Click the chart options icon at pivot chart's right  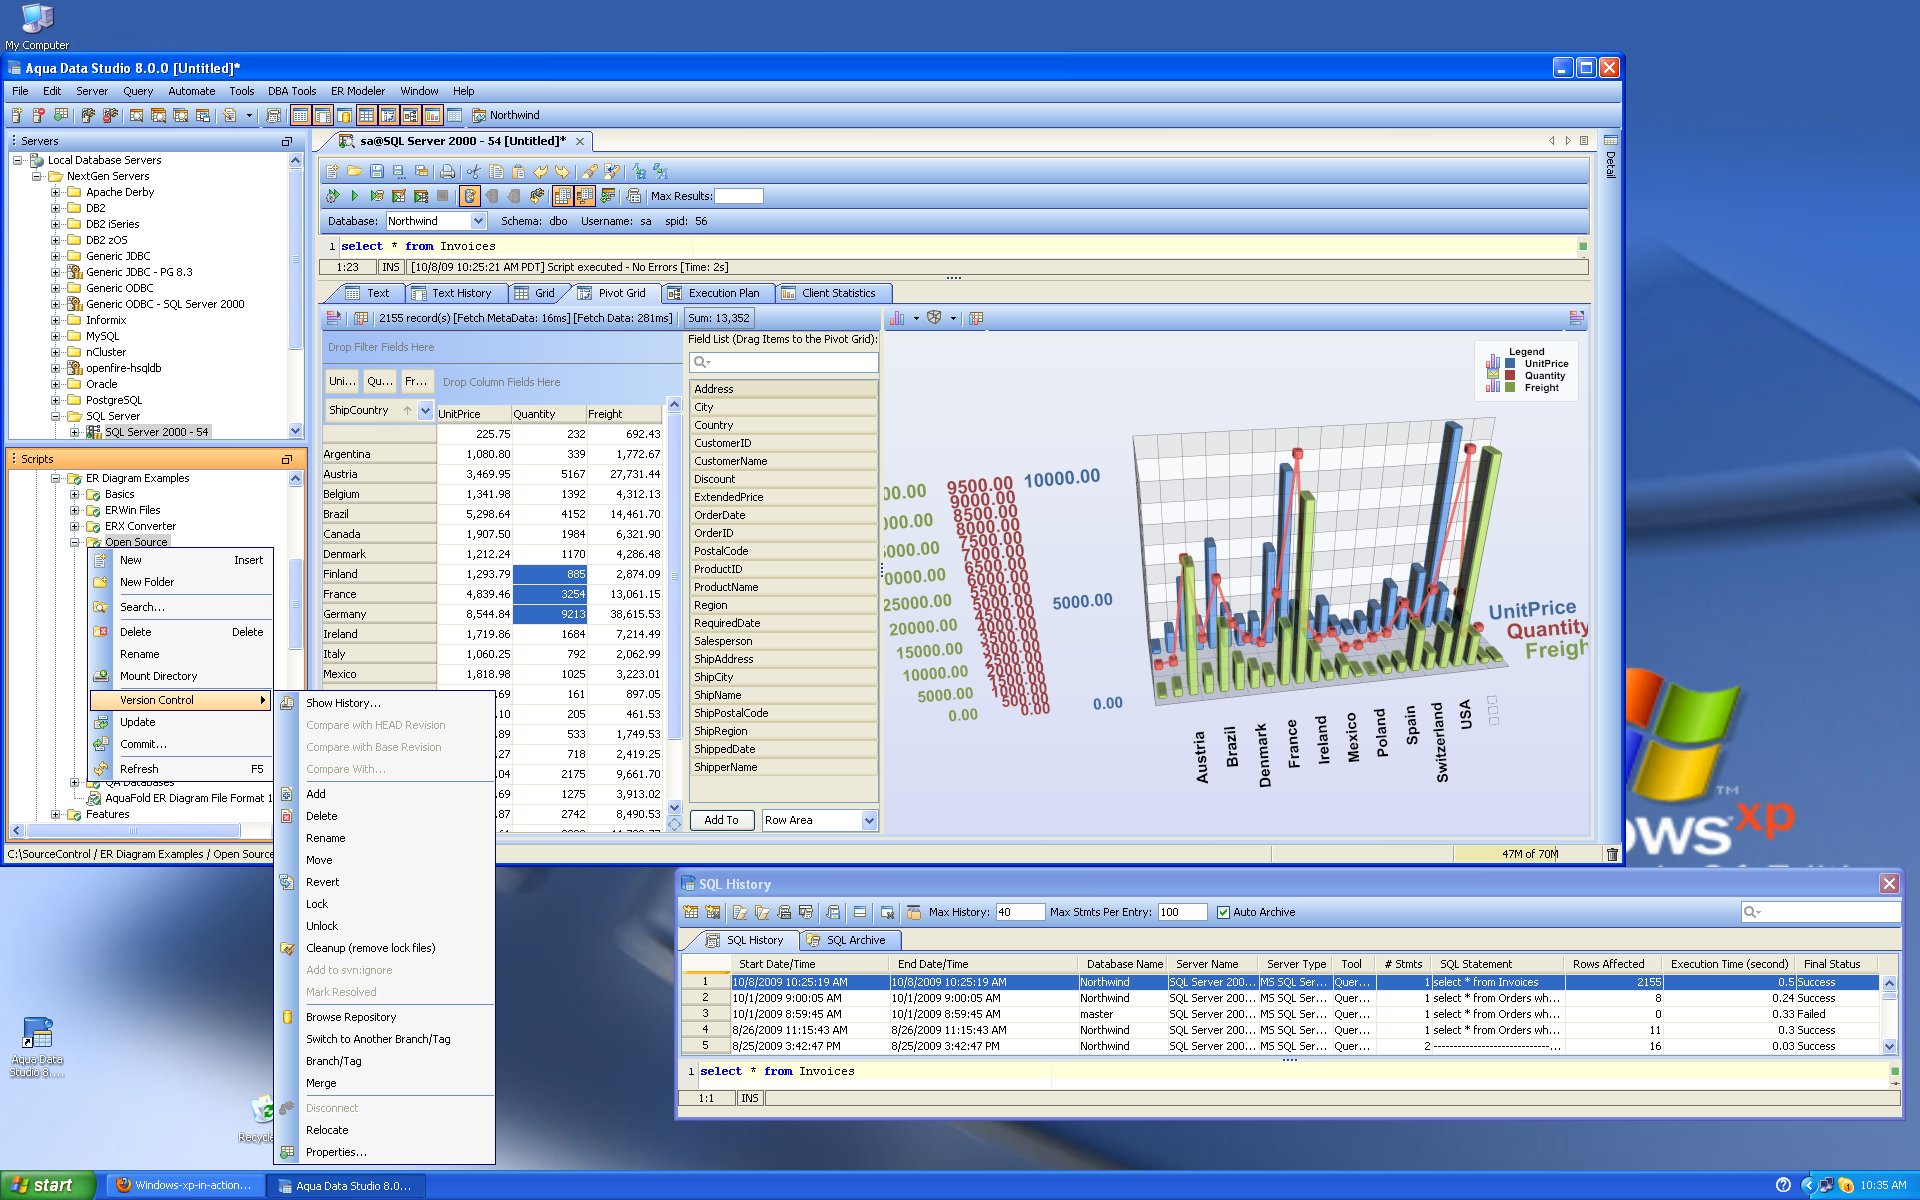point(1576,318)
